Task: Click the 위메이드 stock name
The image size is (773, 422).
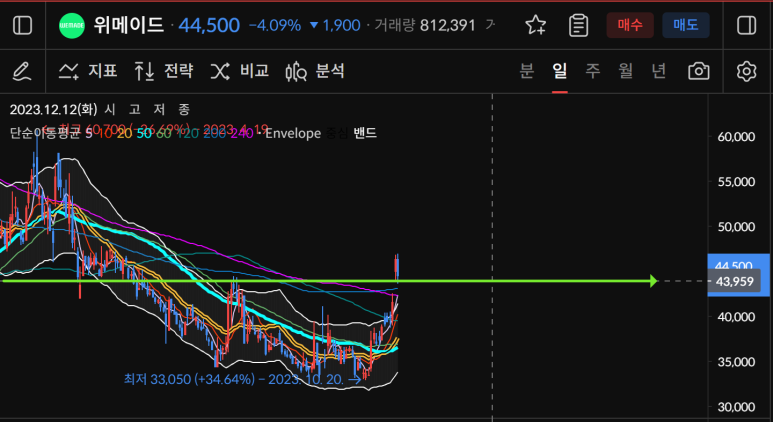Action: pos(129,25)
